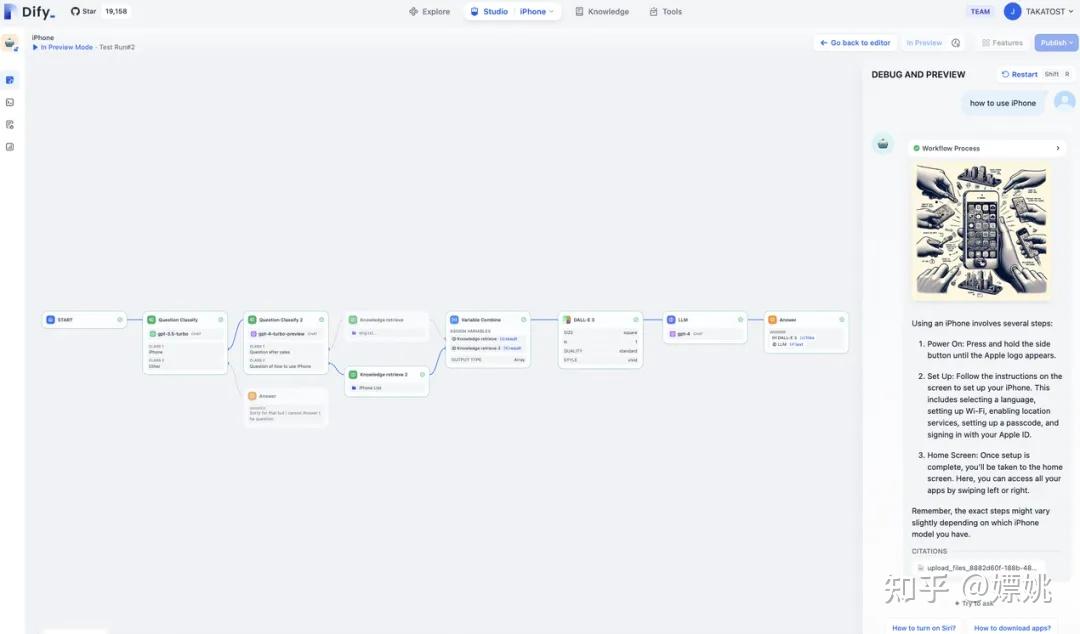Restart the debug conversation

1018,73
